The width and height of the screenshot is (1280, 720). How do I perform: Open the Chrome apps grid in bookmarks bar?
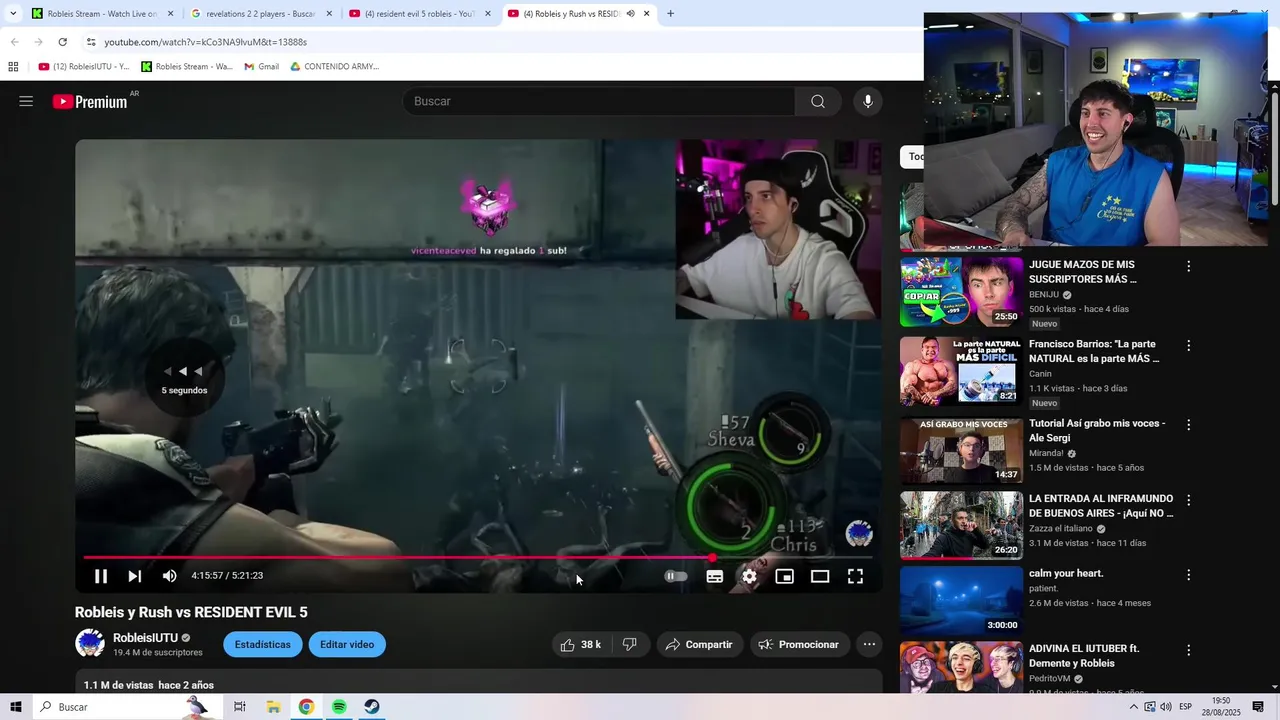pyautogui.click(x=13, y=67)
